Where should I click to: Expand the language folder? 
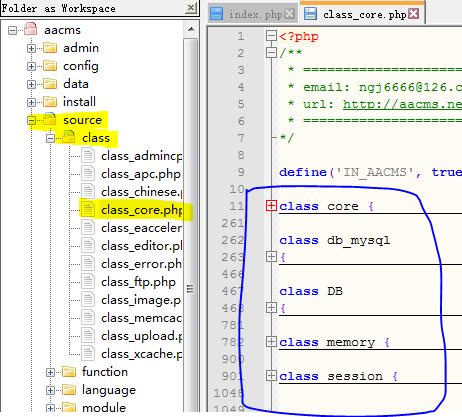50,390
